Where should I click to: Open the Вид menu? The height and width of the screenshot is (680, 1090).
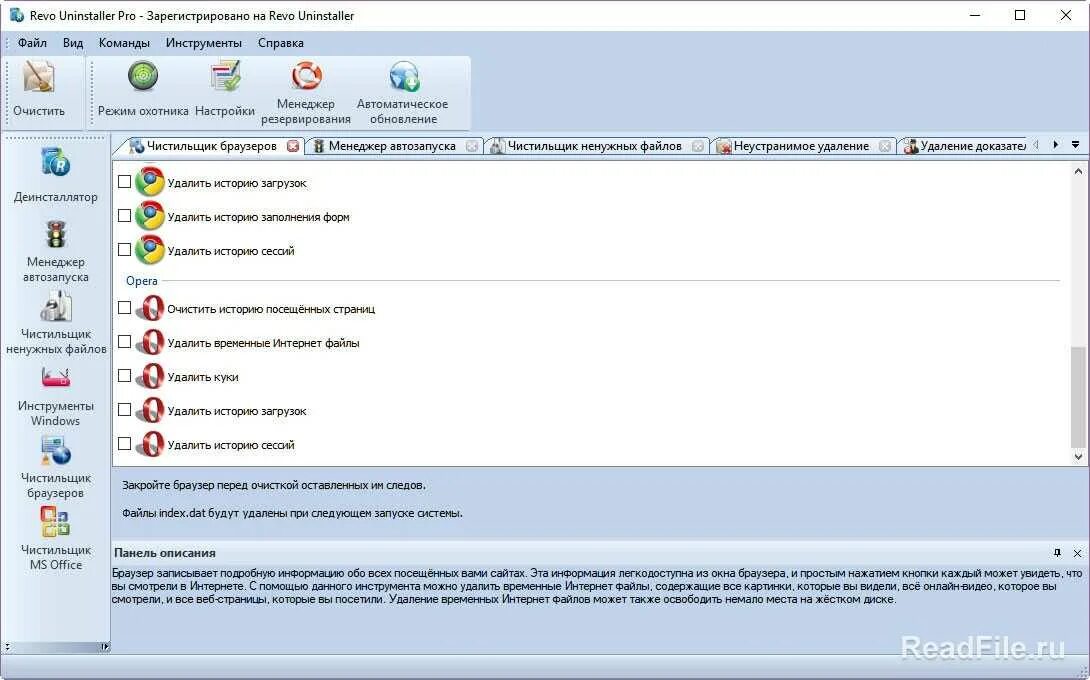(x=73, y=43)
